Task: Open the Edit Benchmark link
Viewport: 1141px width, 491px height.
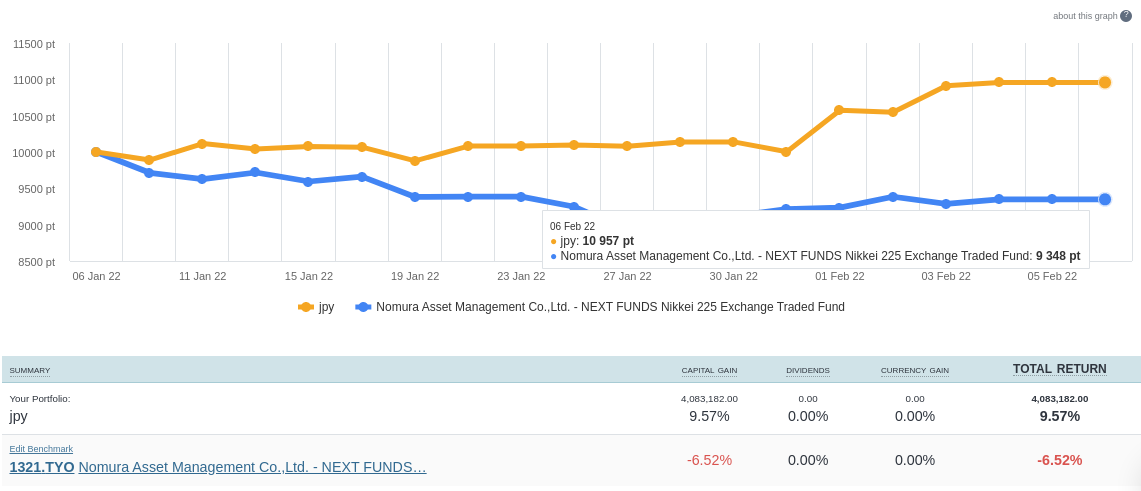Action: click(41, 449)
